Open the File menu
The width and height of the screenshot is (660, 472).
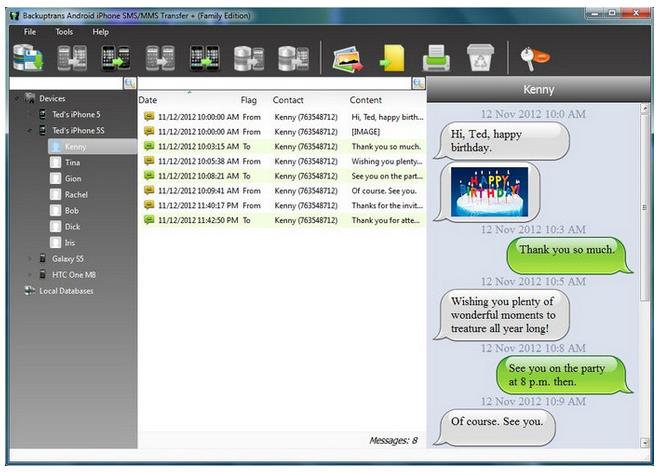tap(30, 32)
